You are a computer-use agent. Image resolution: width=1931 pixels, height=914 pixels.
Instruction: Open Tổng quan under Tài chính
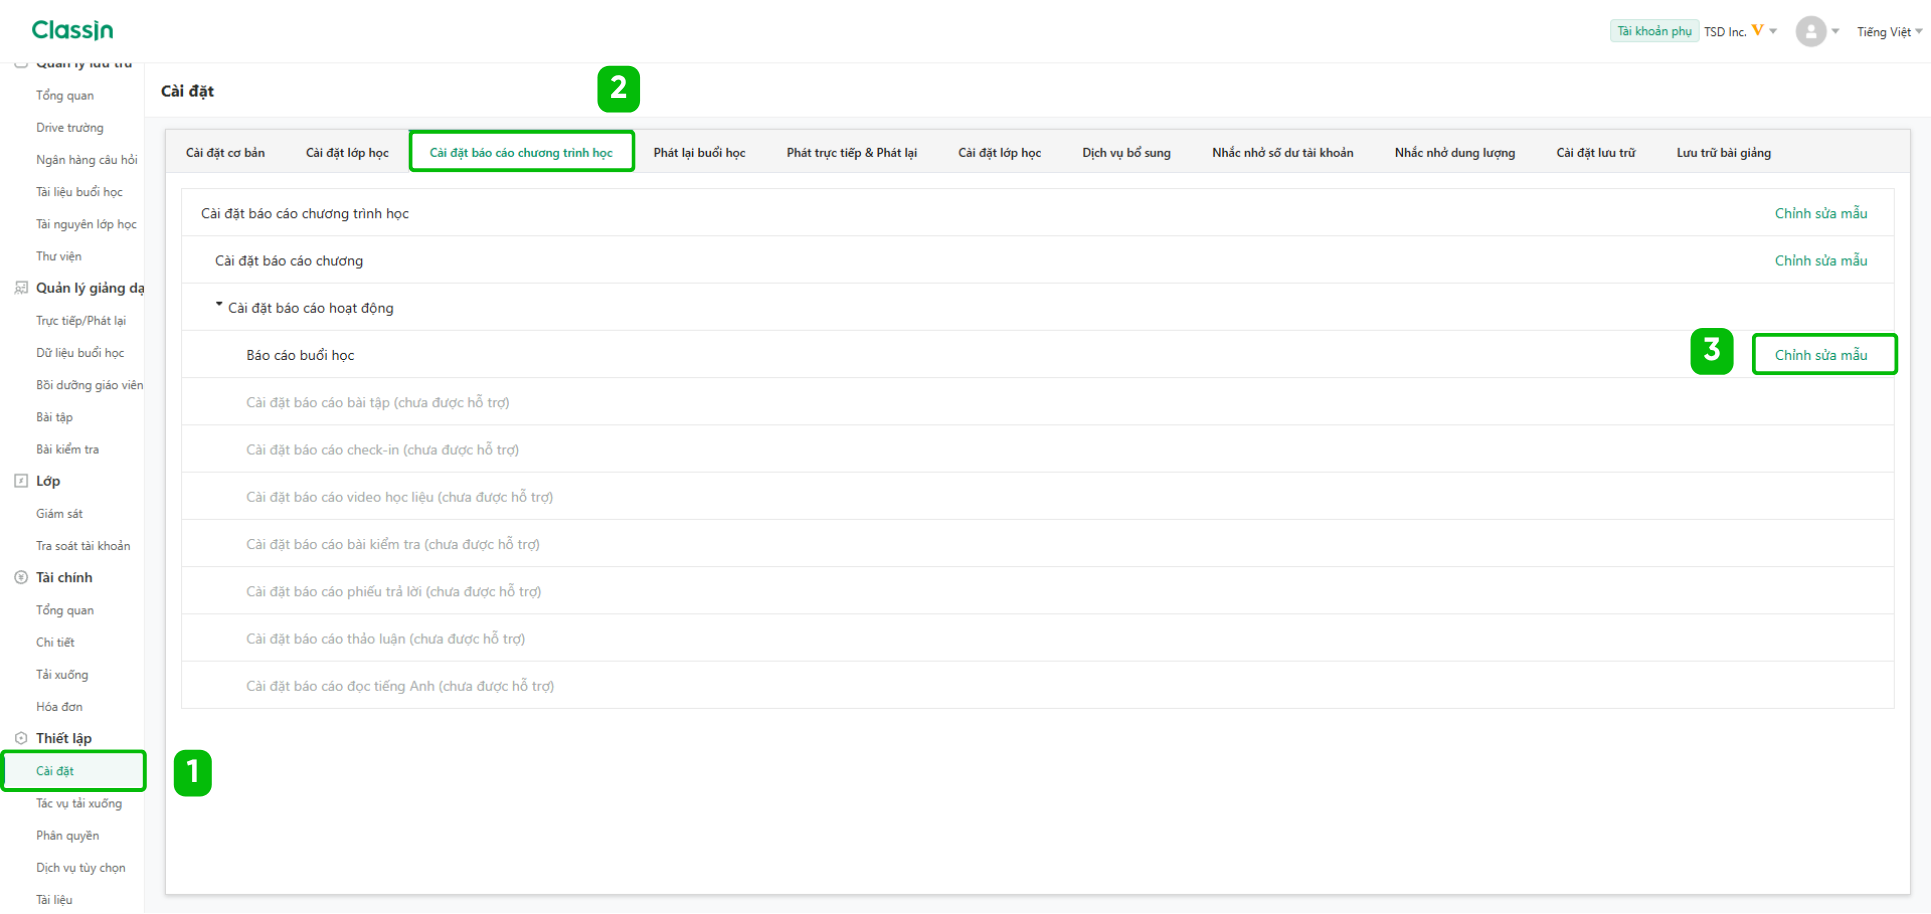click(65, 610)
